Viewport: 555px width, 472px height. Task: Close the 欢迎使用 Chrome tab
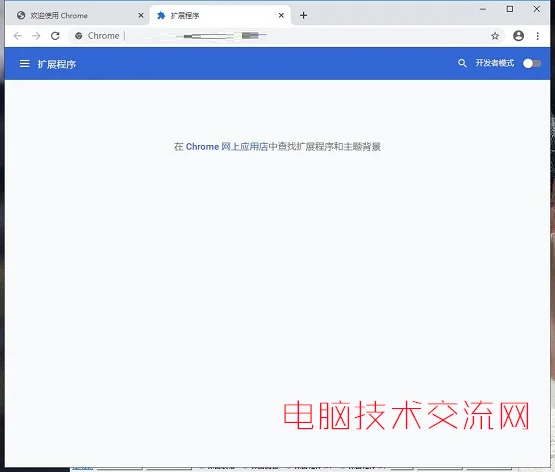click(141, 16)
